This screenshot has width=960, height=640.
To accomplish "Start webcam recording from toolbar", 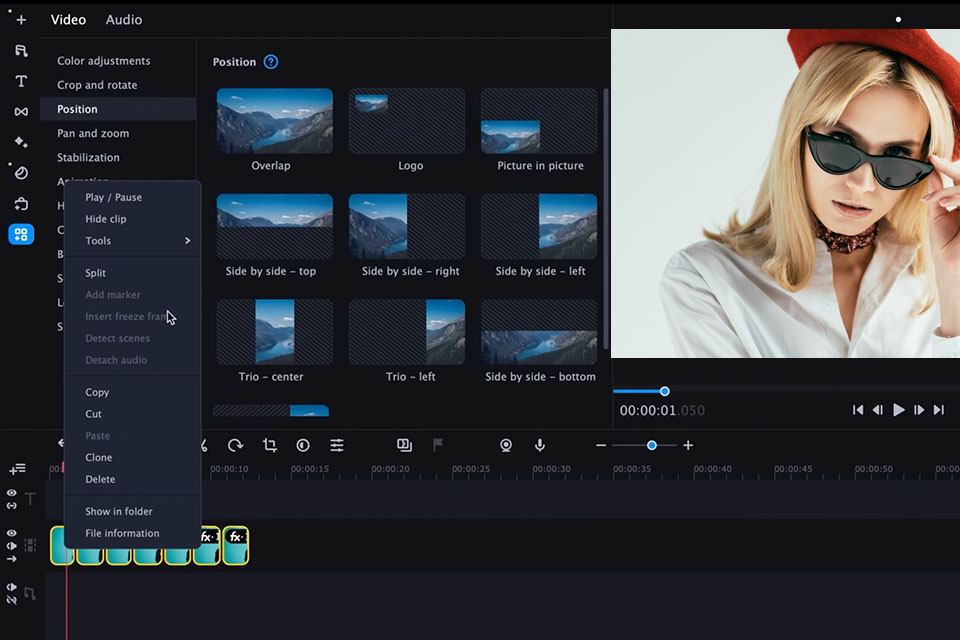I will click(506, 445).
